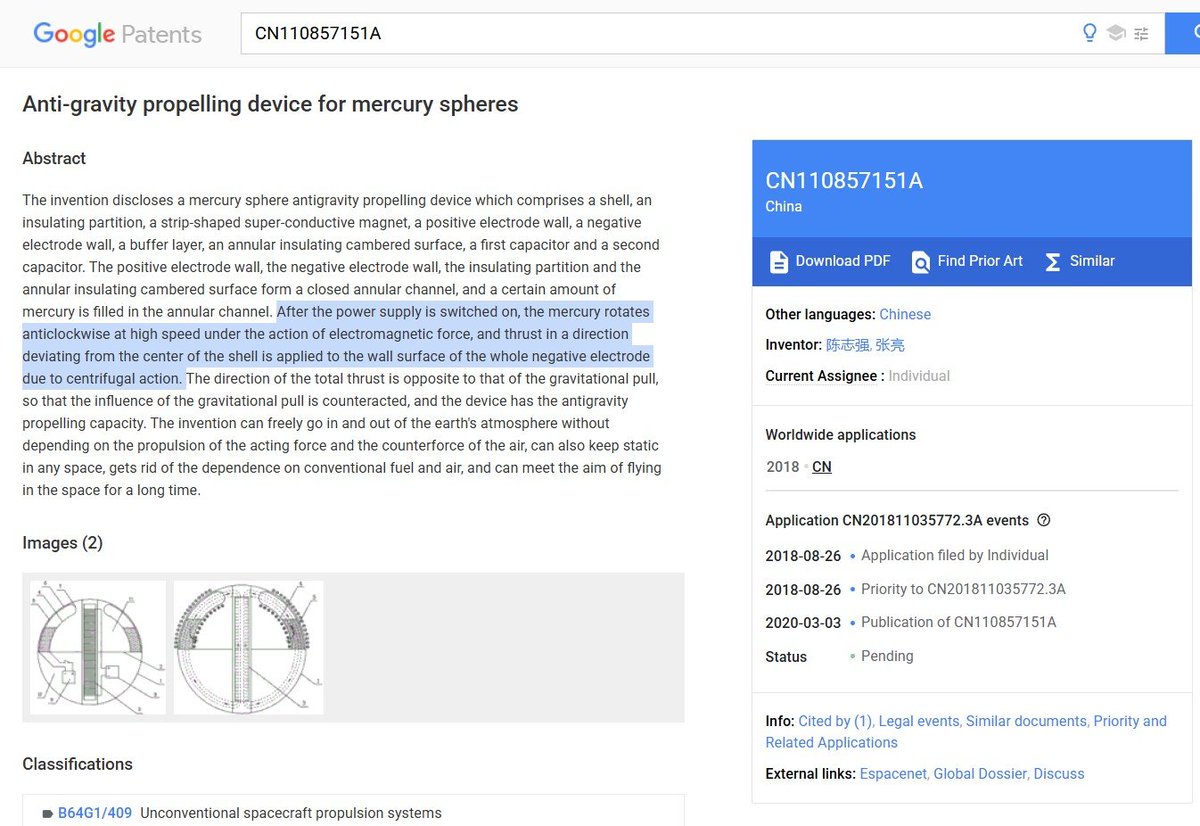
Task: Open the Espacenet external link
Action: (893, 774)
